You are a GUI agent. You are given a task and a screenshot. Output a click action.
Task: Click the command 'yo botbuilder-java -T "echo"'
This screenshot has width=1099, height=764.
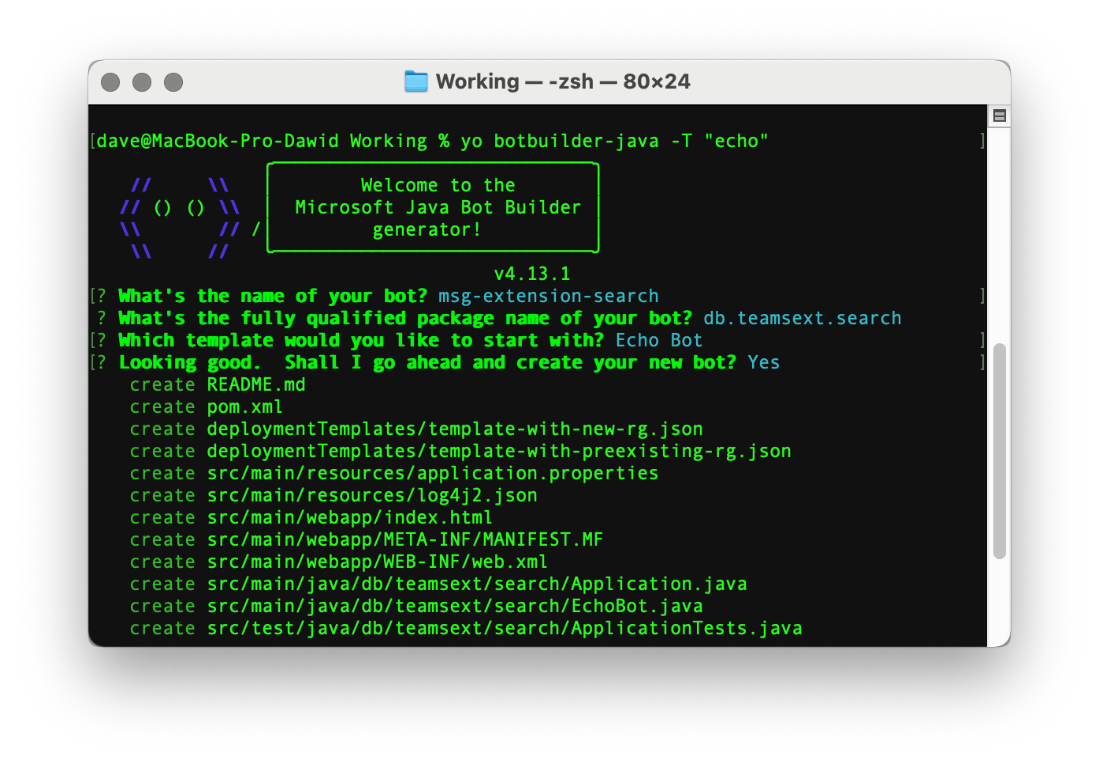(614, 141)
